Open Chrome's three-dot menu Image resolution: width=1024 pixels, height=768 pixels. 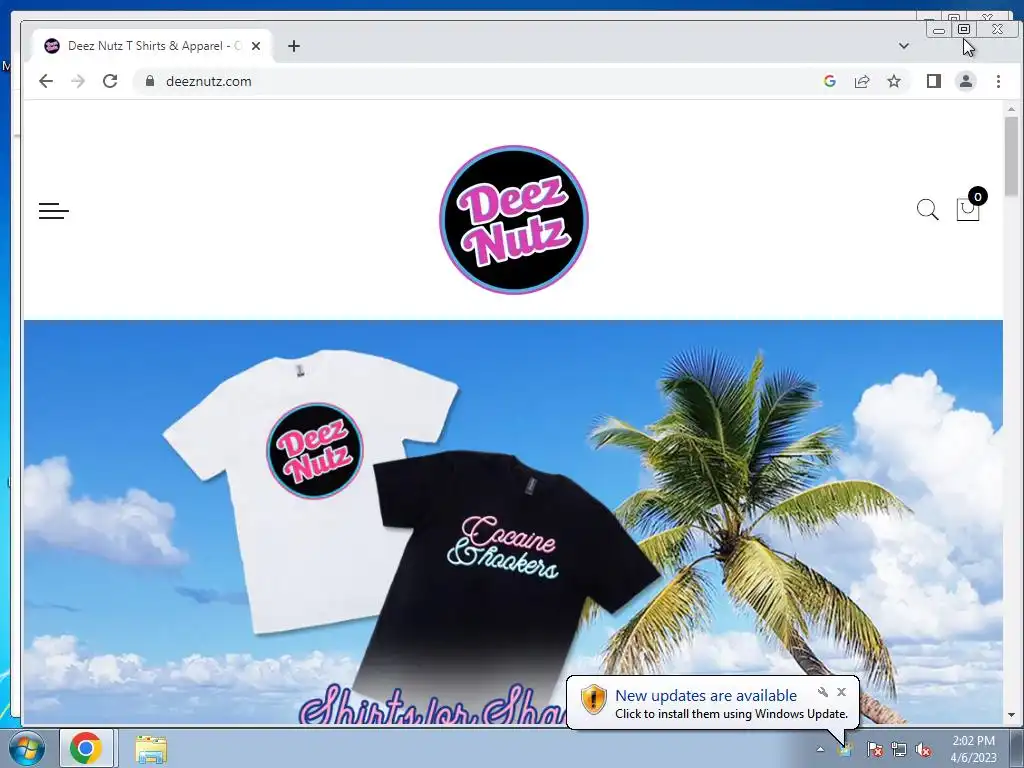click(x=998, y=81)
